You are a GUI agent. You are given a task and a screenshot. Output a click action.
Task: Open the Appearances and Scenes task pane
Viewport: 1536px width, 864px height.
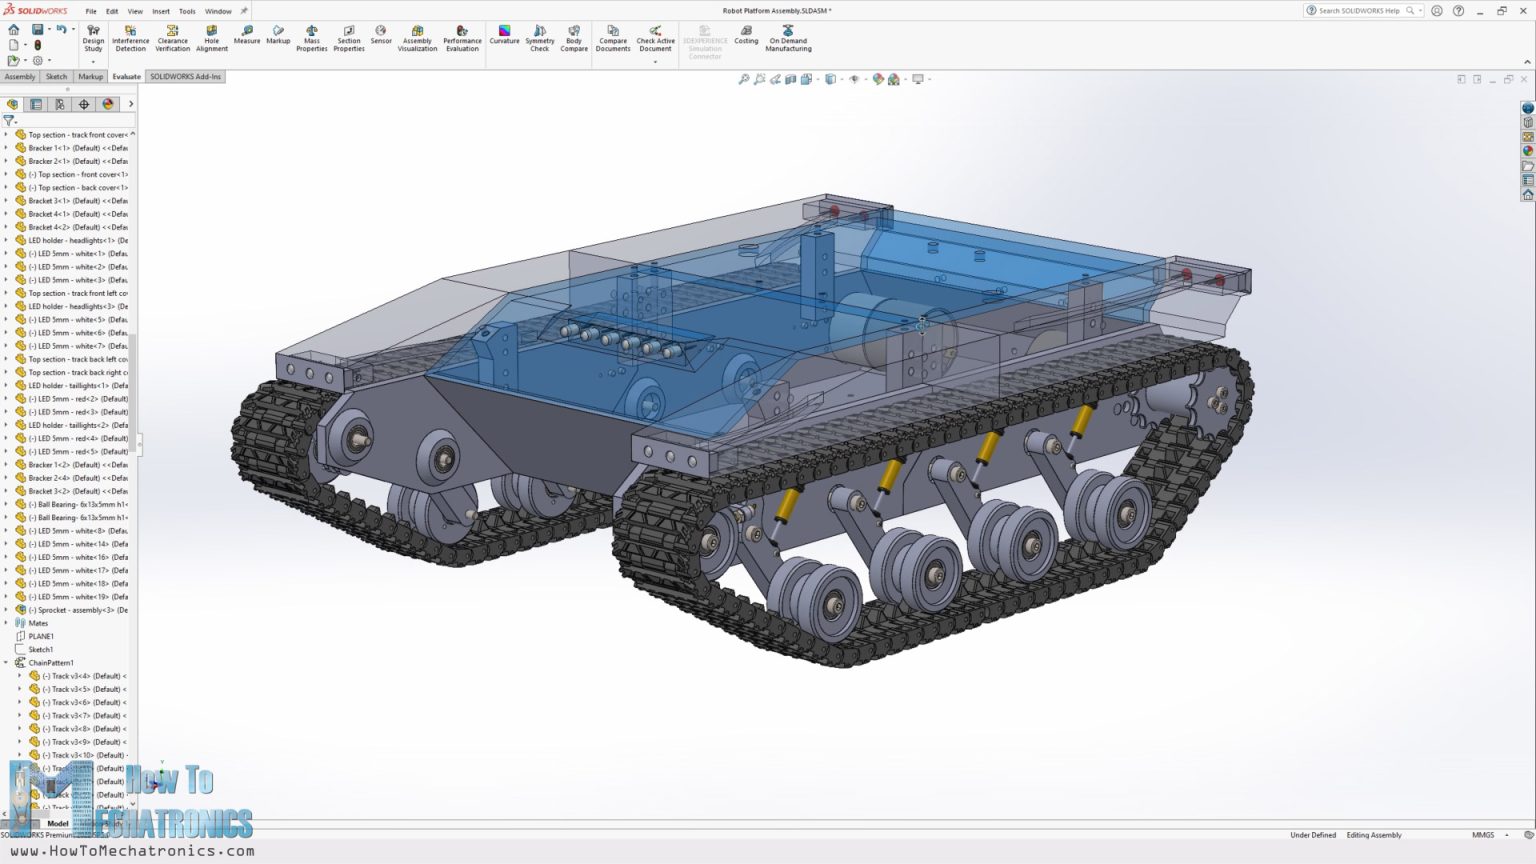pos(1527,148)
